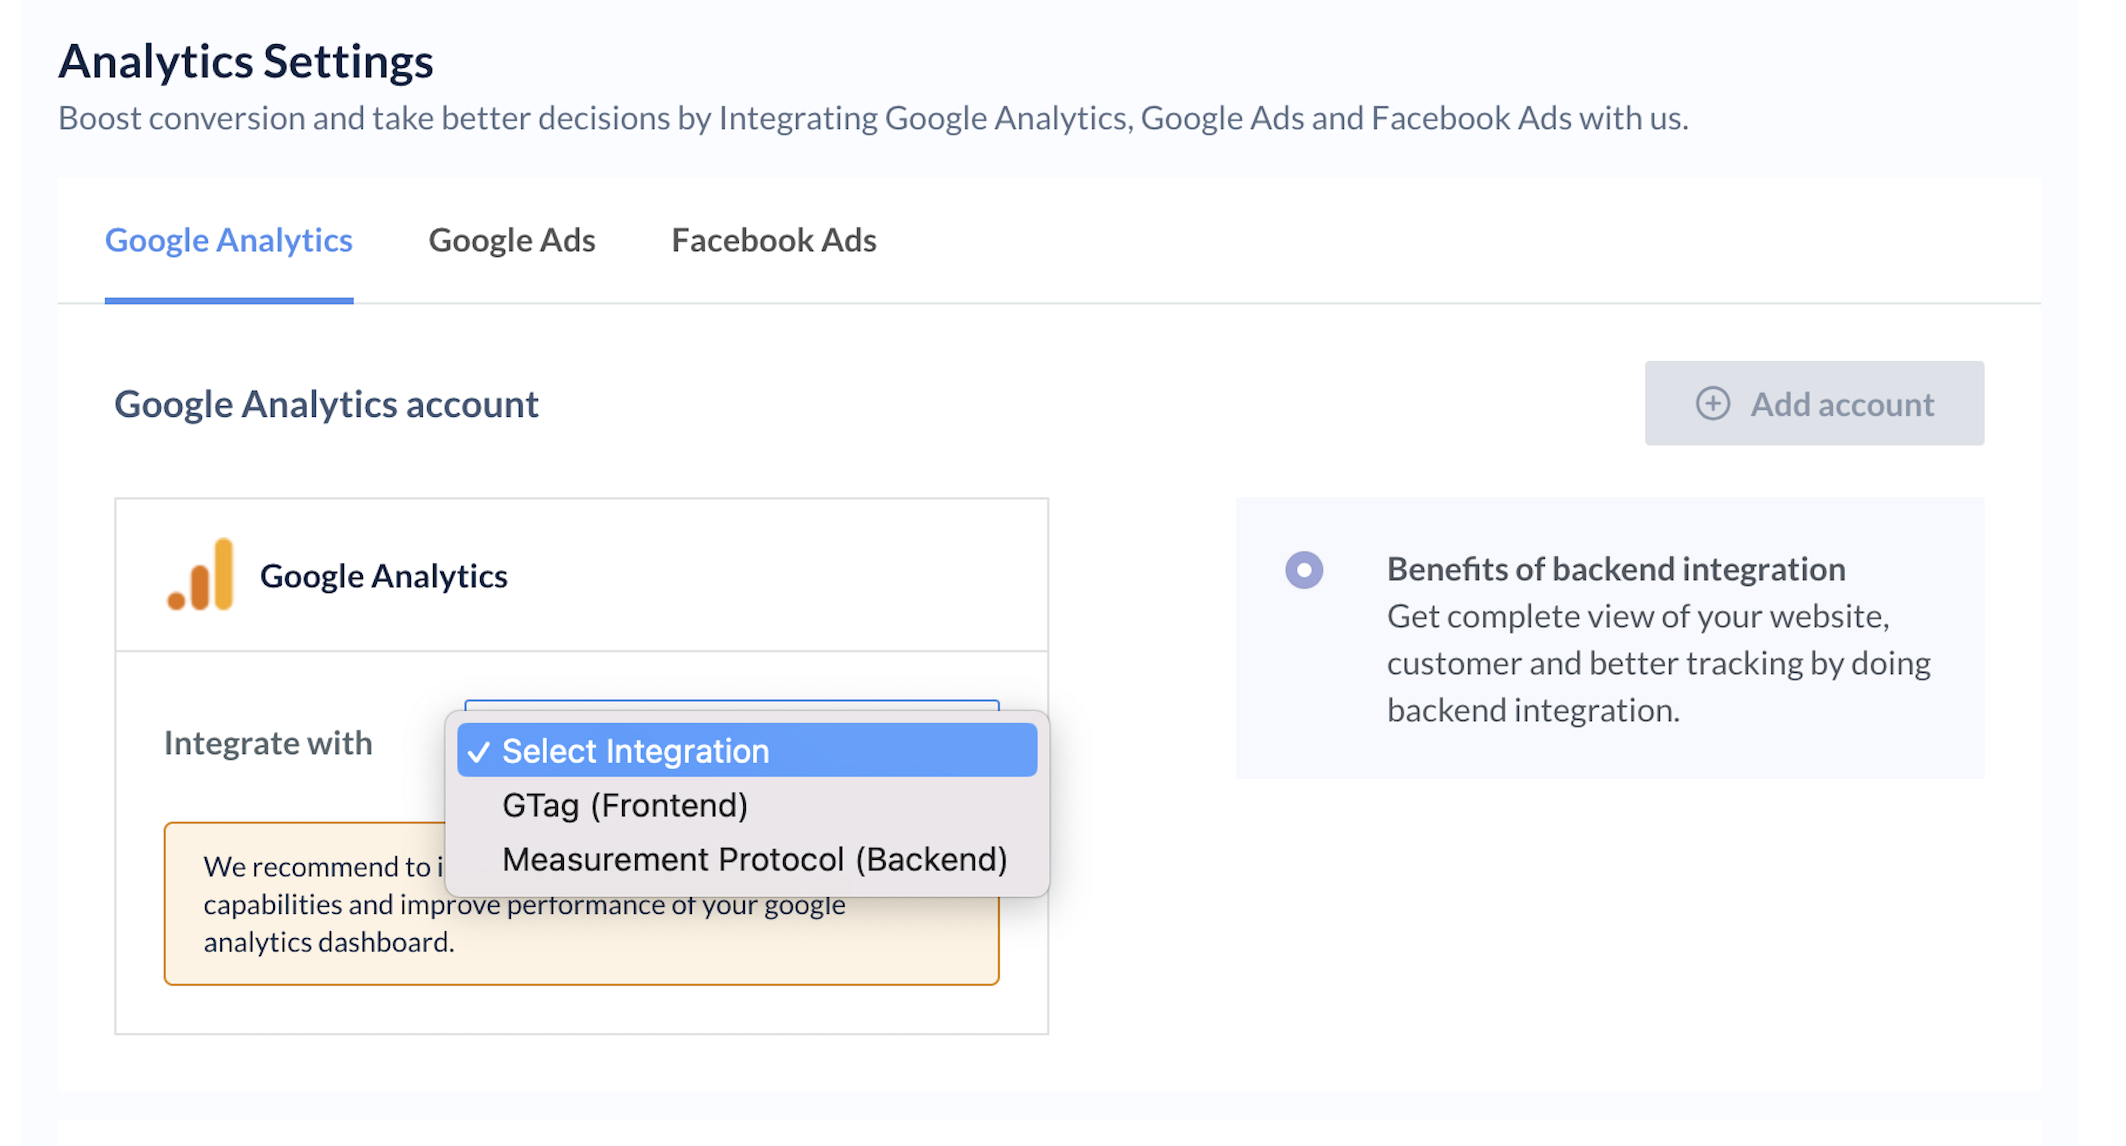
Task: Select Measurement Protocol (Backend) option
Action: pos(747,859)
